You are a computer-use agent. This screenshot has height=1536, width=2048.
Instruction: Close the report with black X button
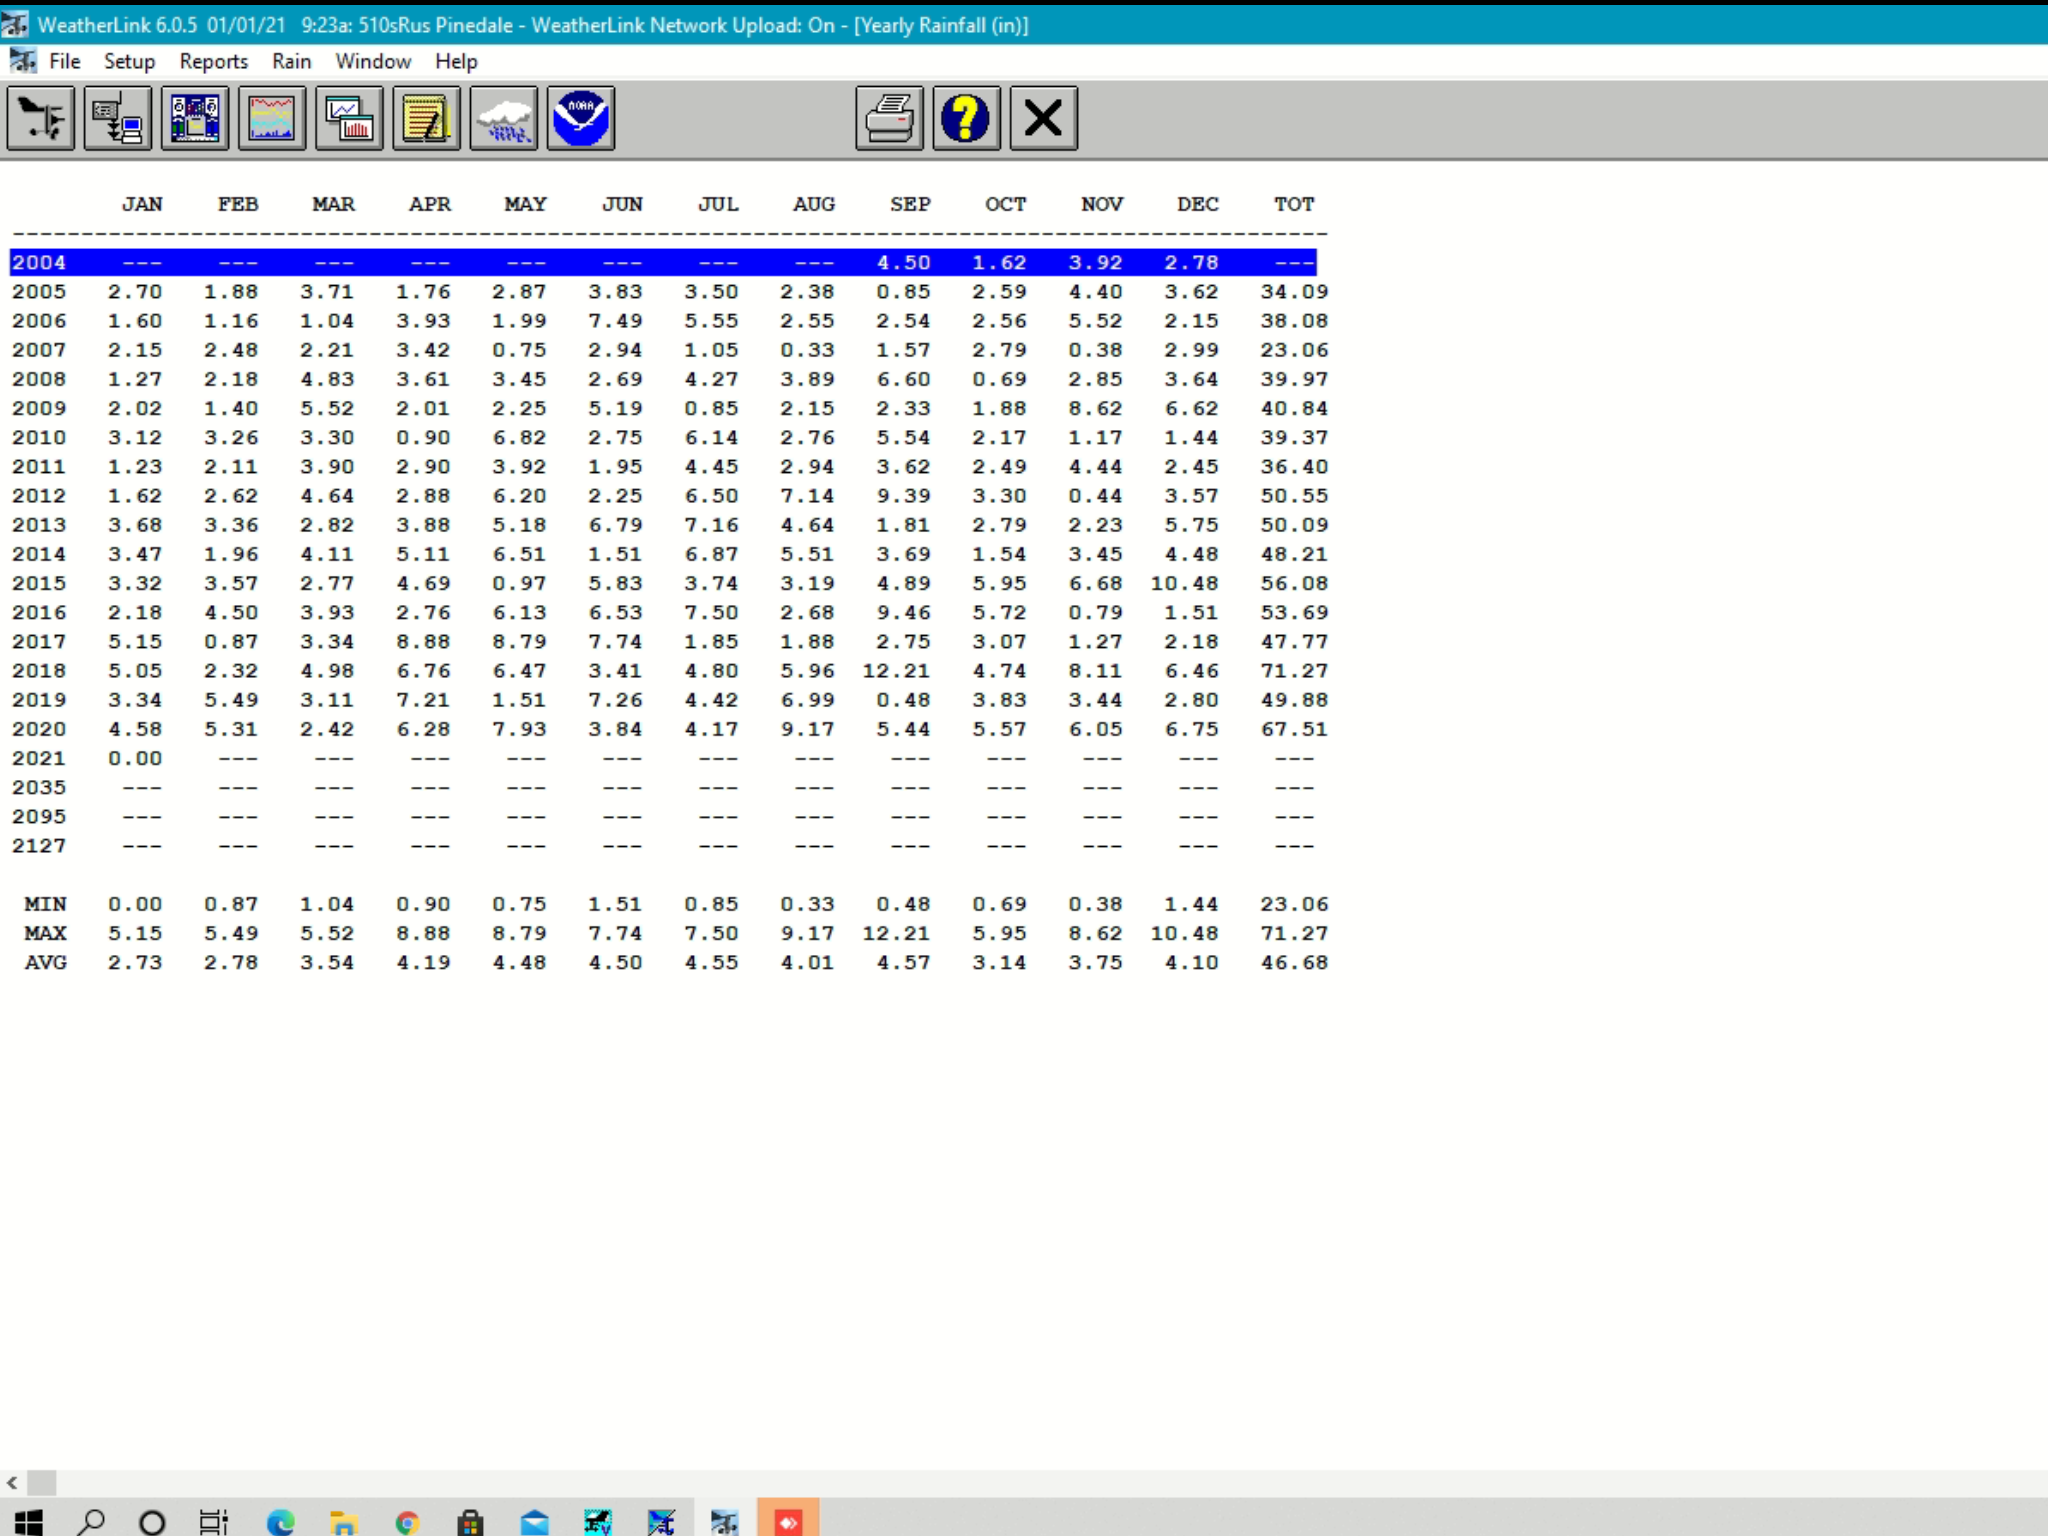(1042, 119)
